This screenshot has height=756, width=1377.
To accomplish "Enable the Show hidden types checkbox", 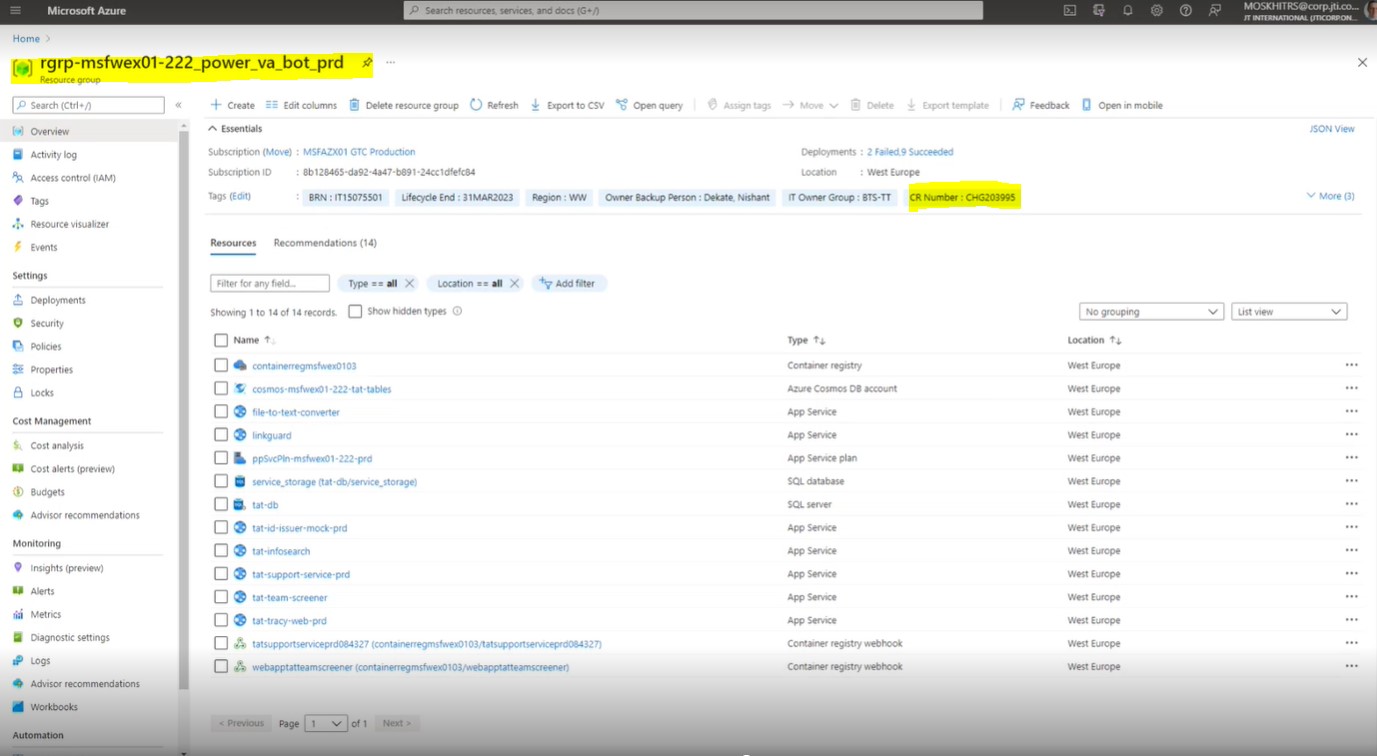I will (x=355, y=311).
